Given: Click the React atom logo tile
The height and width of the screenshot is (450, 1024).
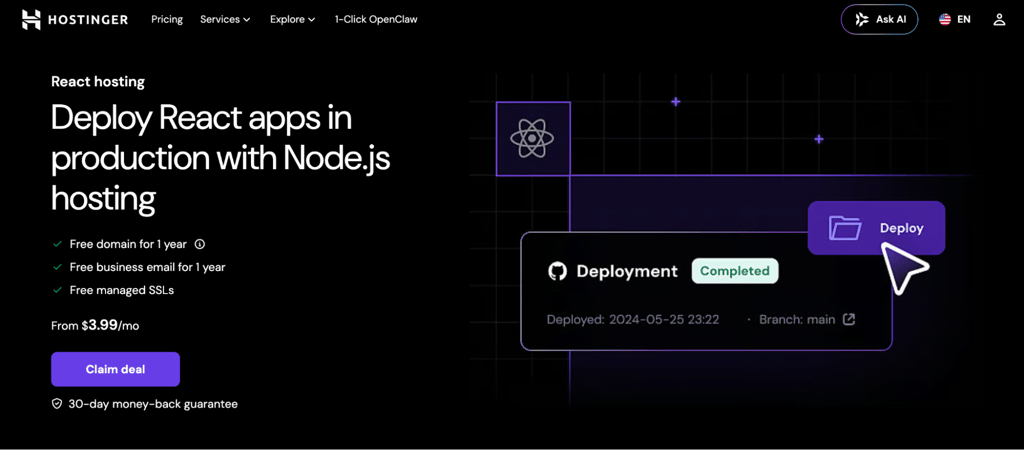Looking at the screenshot, I should click(x=533, y=138).
